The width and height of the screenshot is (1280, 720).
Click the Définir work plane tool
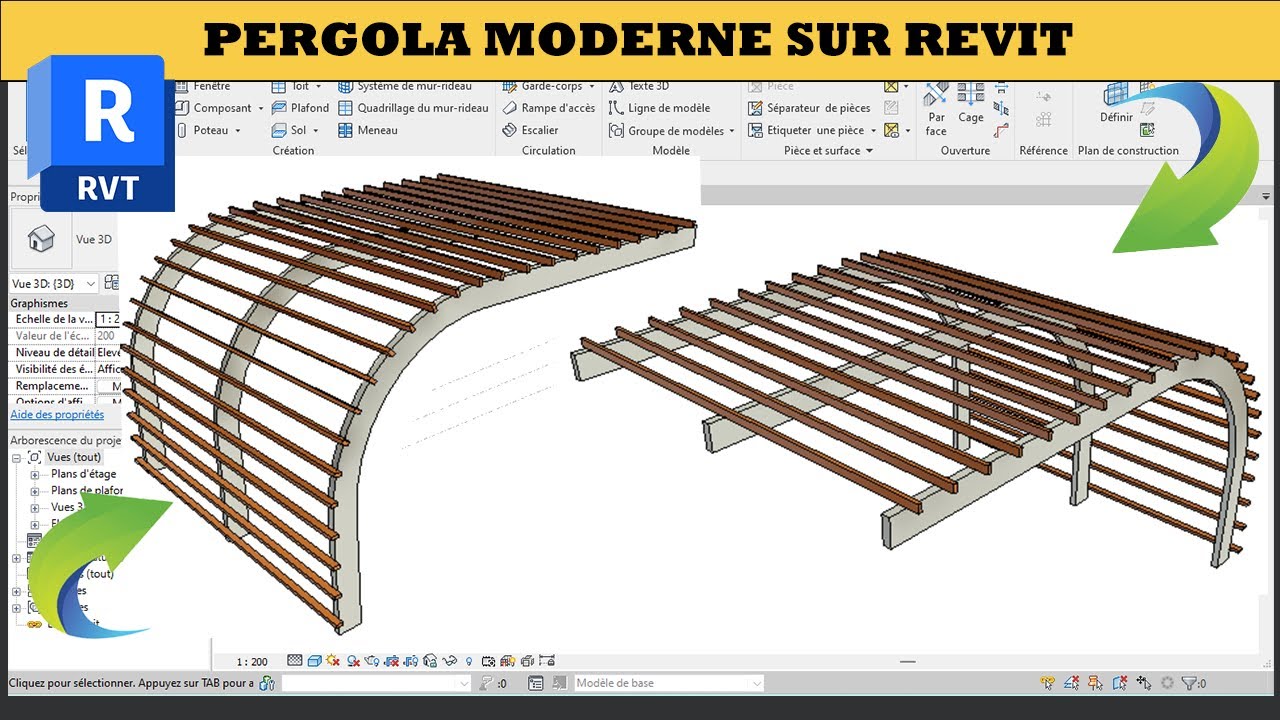coord(1116,104)
